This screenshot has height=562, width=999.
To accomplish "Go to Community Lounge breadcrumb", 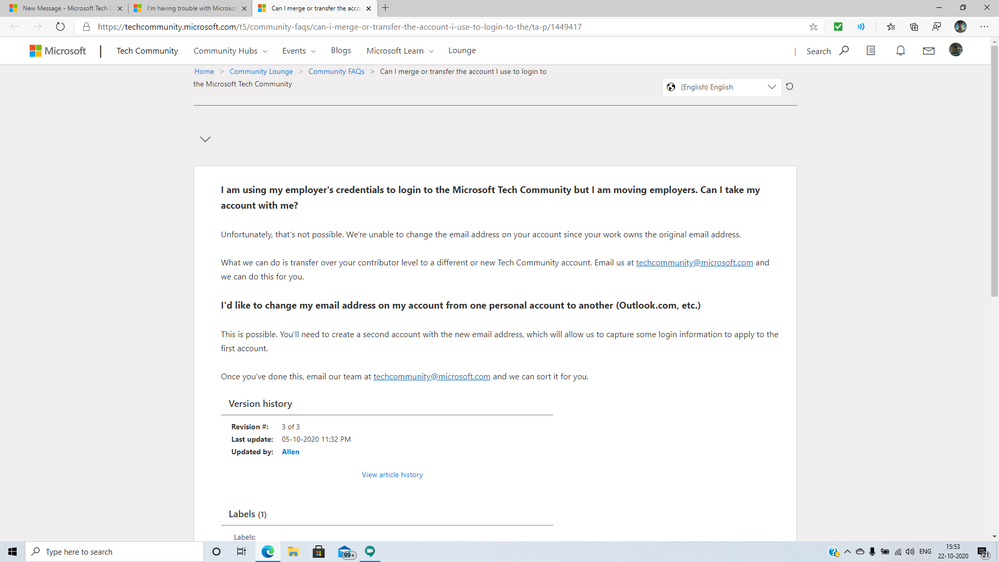I will (x=261, y=71).
